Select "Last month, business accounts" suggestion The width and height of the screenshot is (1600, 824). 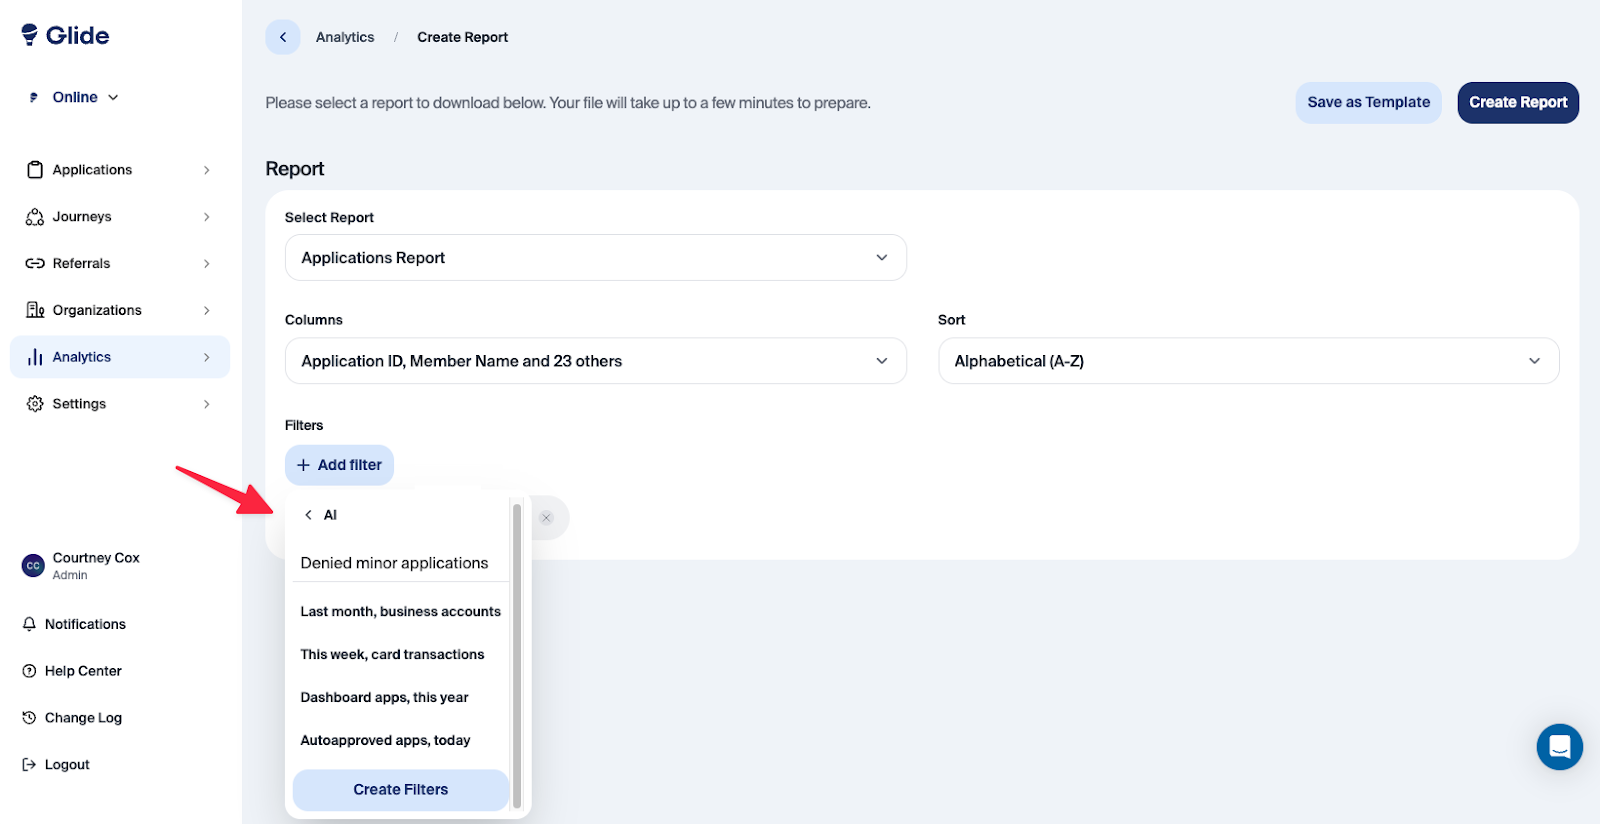click(400, 612)
